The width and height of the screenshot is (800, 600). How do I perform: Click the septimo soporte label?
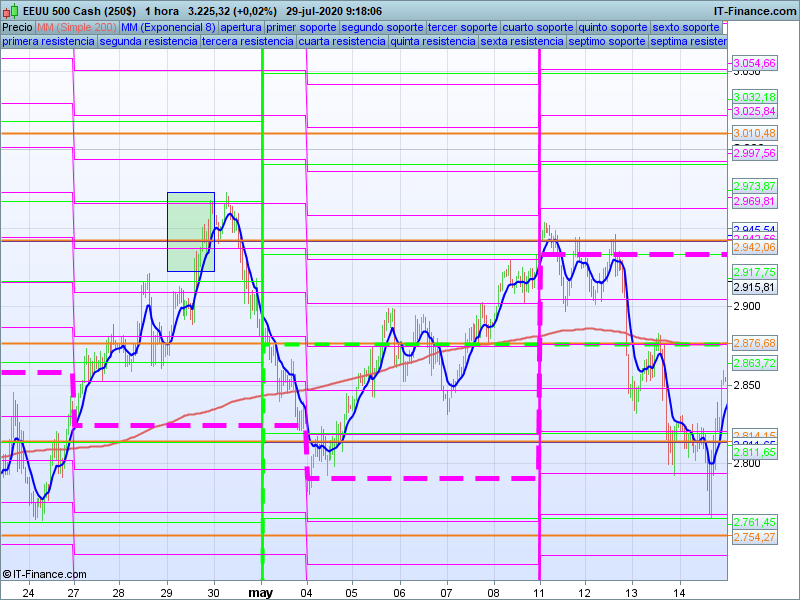tap(606, 42)
